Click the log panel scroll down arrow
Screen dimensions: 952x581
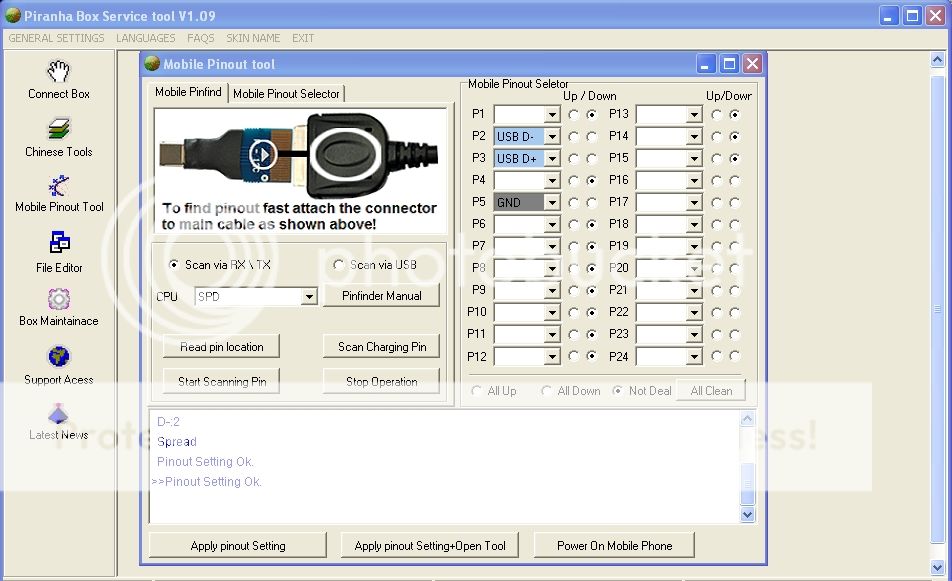pos(747,514)
